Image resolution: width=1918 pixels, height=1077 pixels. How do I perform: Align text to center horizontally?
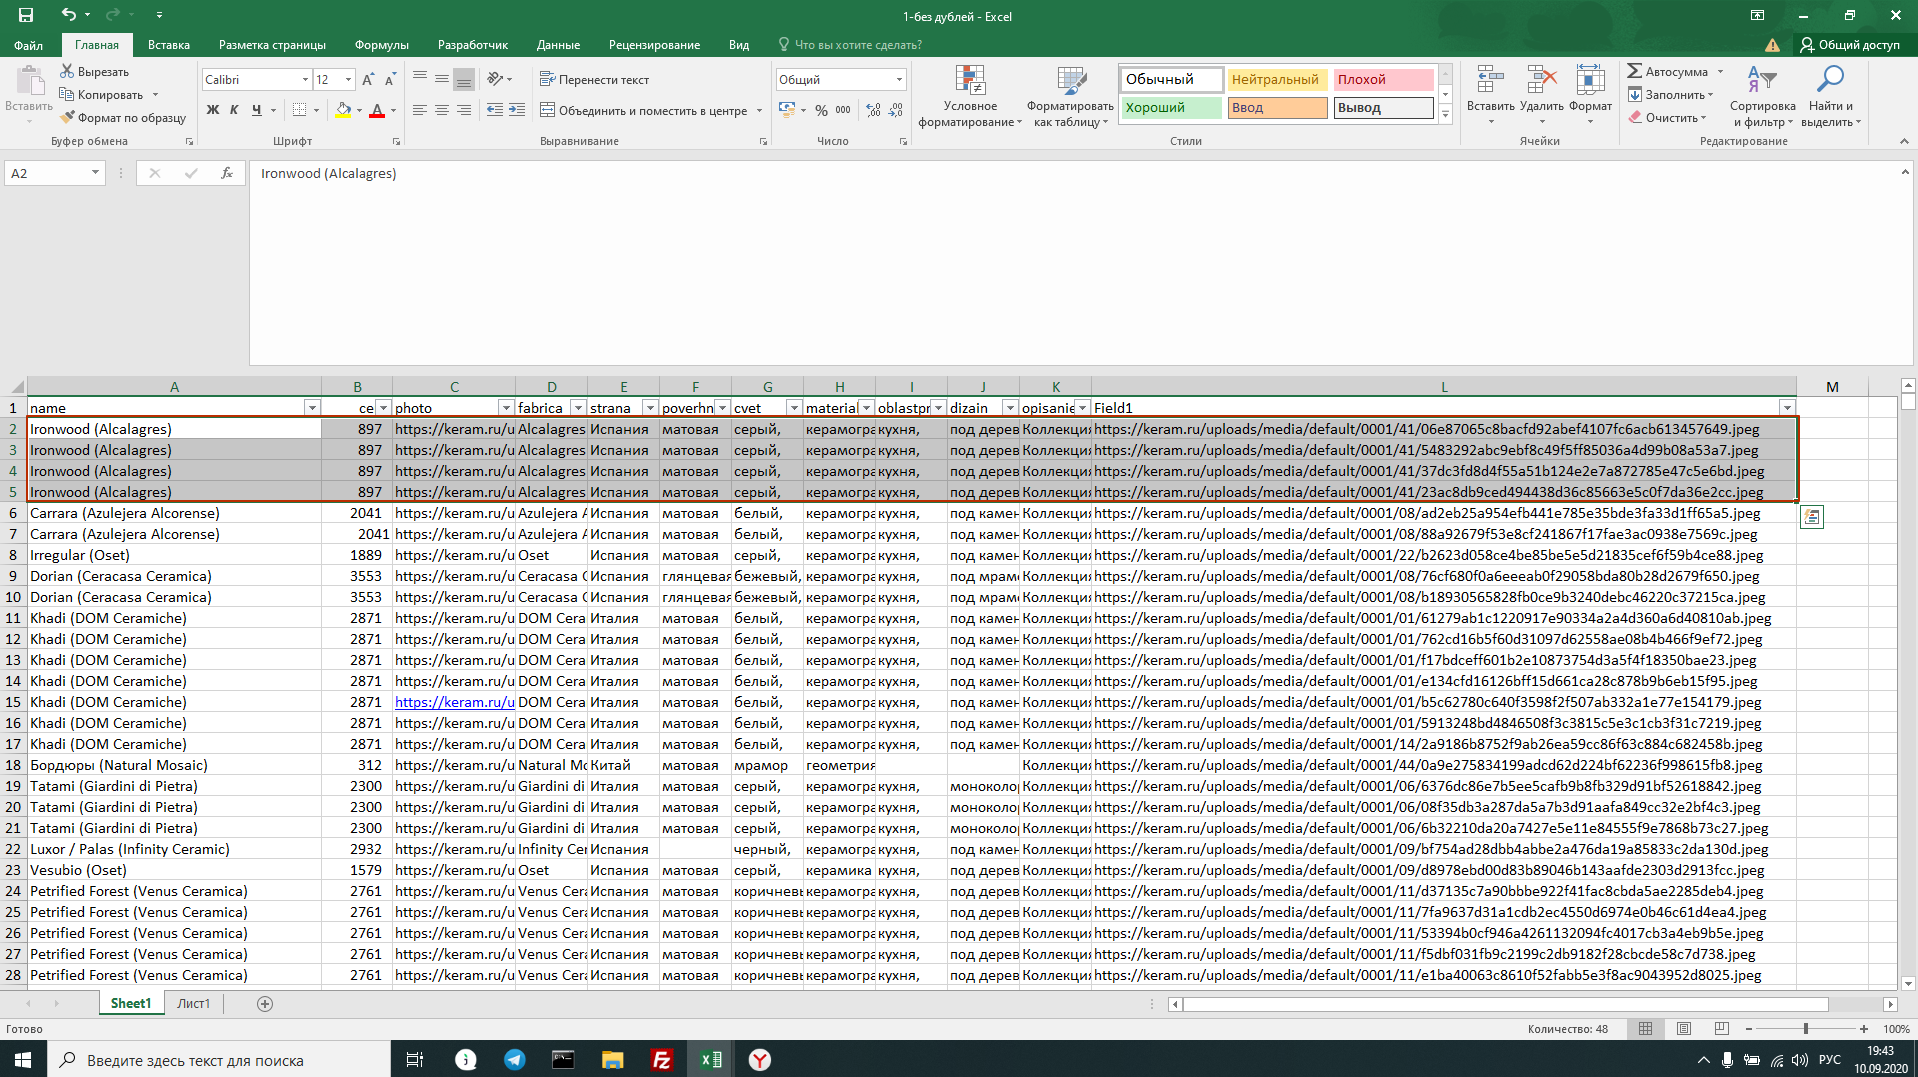[x=441, y=110]
